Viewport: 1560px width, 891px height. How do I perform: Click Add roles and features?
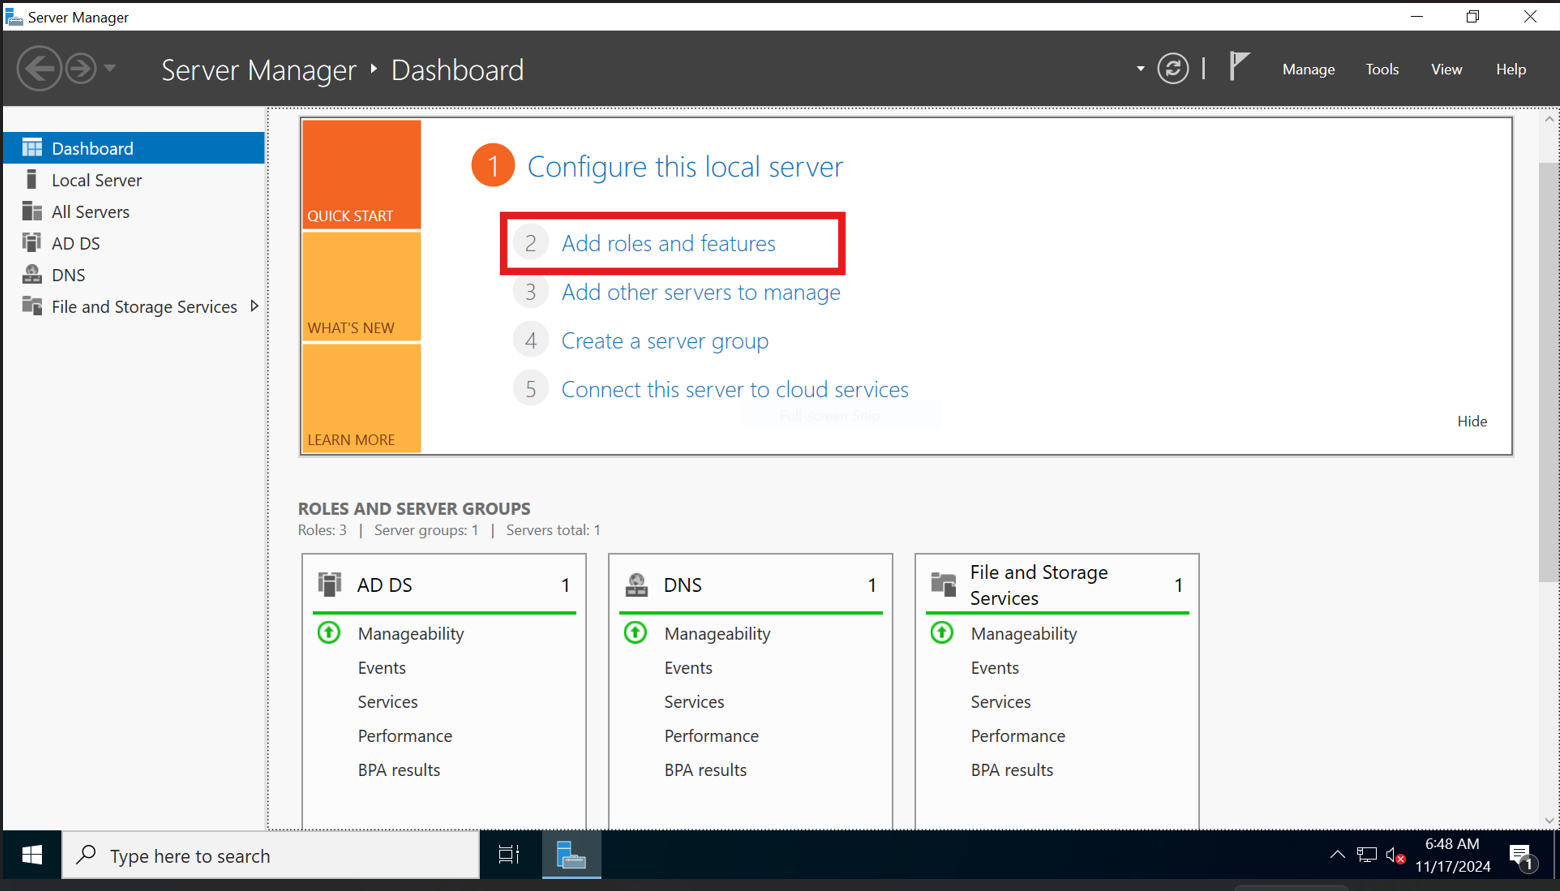668,243
